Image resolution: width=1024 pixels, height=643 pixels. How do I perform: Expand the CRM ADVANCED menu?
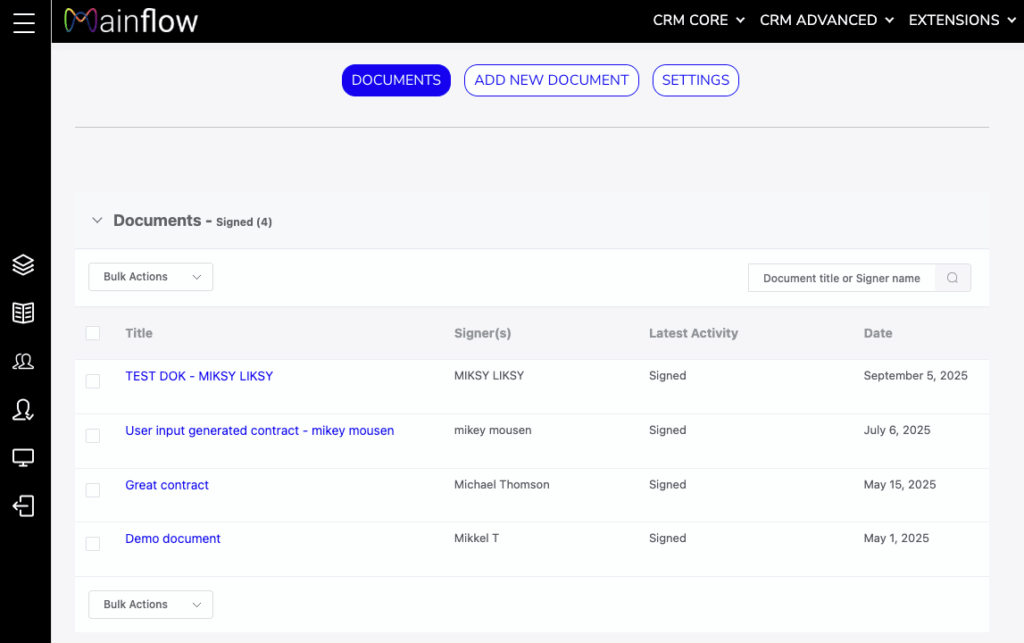pos(826,20)
